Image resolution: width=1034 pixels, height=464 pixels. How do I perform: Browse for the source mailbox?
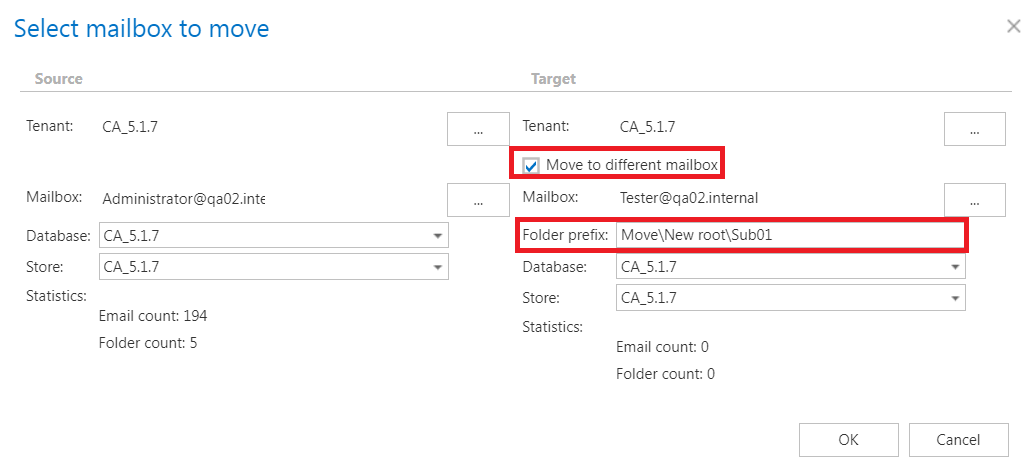point(477,200)
